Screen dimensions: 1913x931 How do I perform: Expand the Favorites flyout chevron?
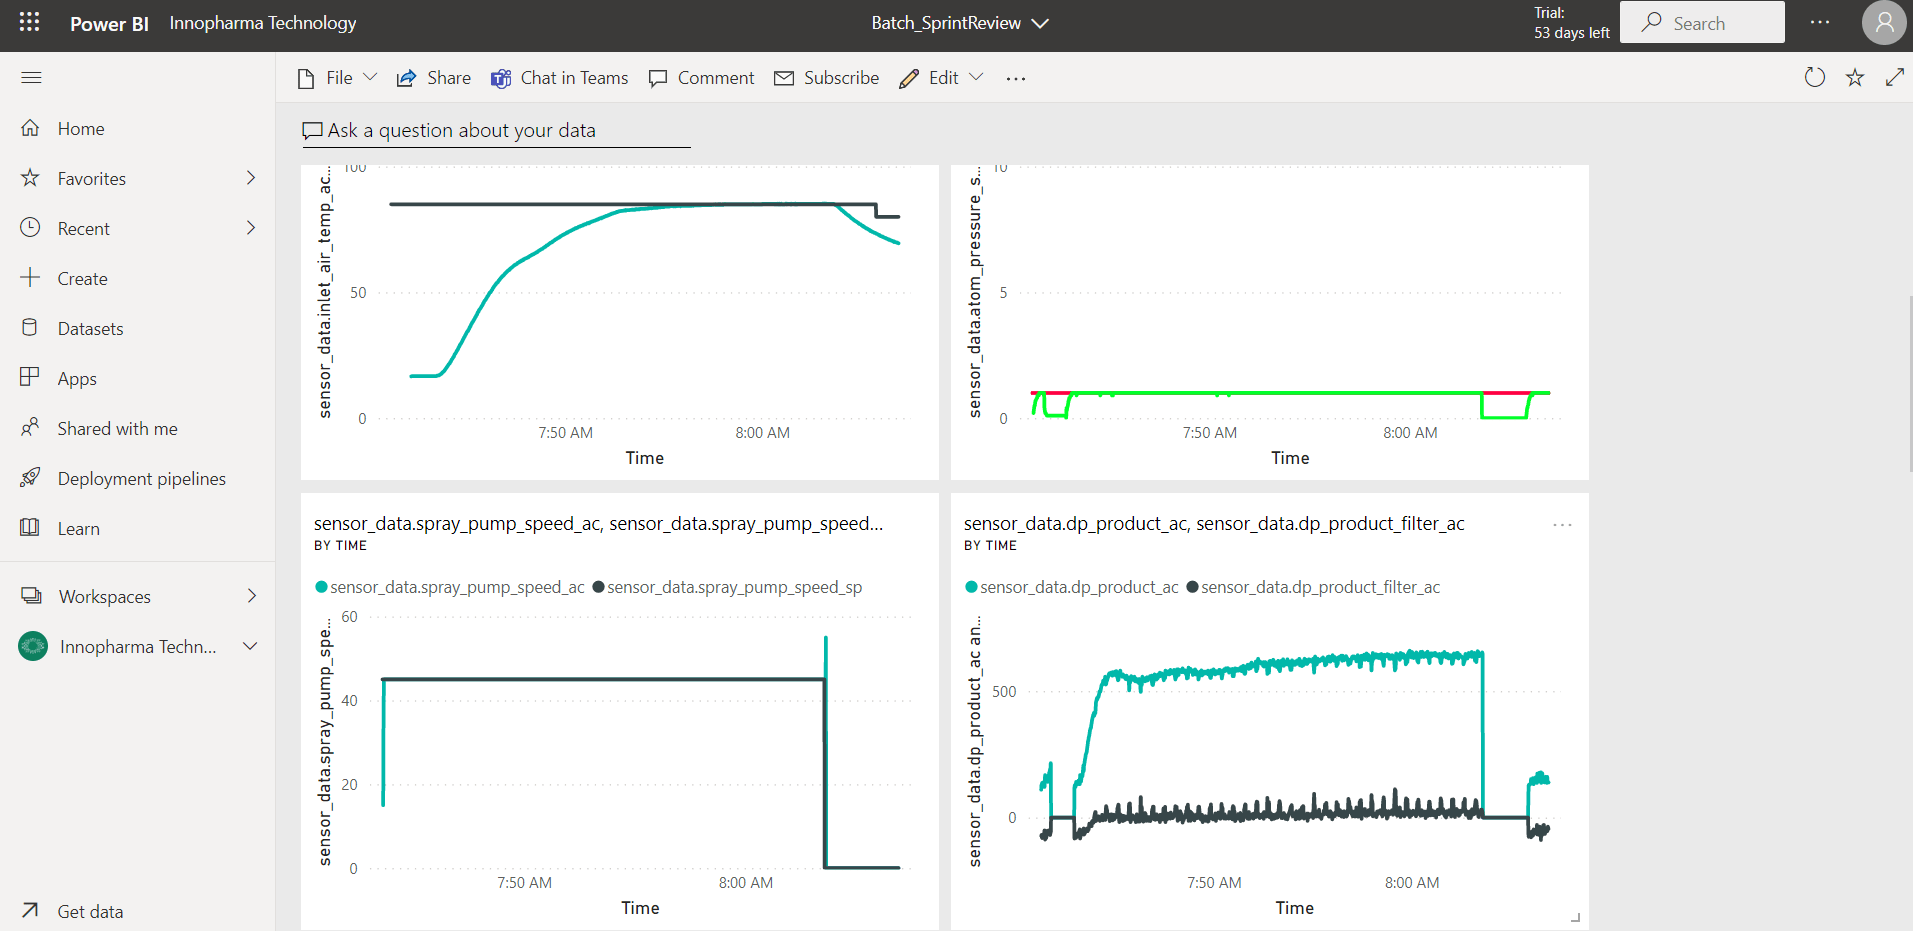coord(251,178)
